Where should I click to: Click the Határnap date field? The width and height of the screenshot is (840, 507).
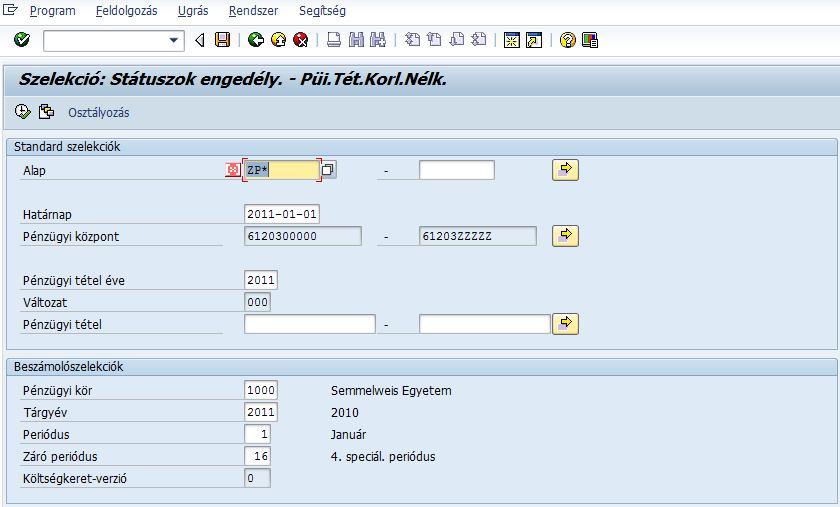coord(282,214)
